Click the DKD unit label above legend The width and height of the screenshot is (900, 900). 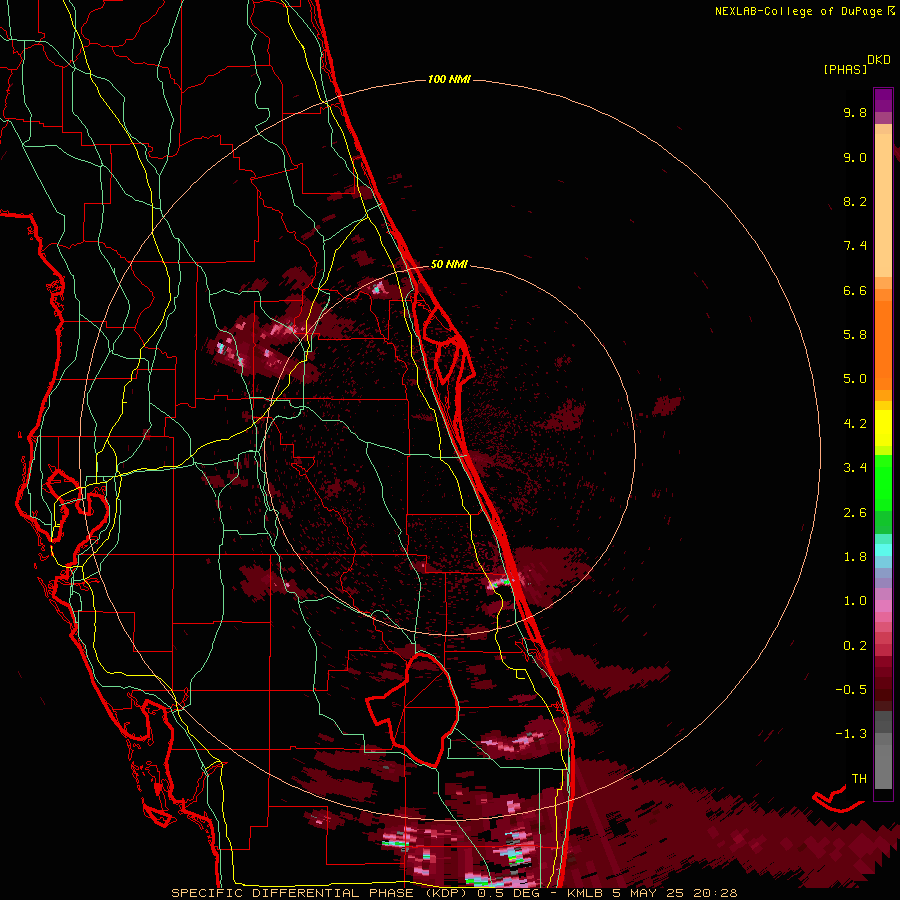coord(878,60)
